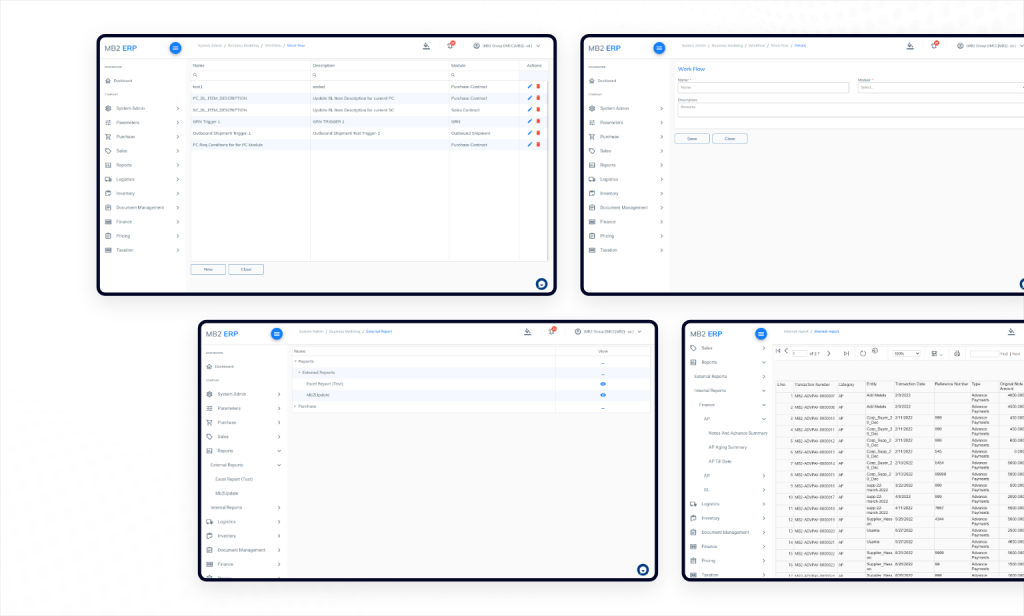
Task: Delete the GRN Trigger 1 workflow row
Action: click(537, 121)
